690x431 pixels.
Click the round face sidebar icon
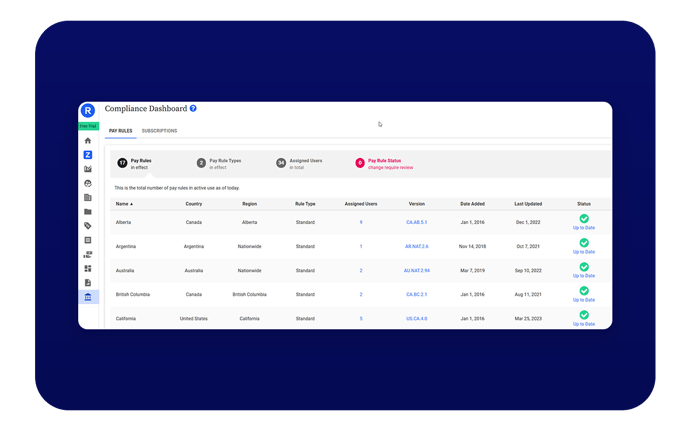pos(88,184)
